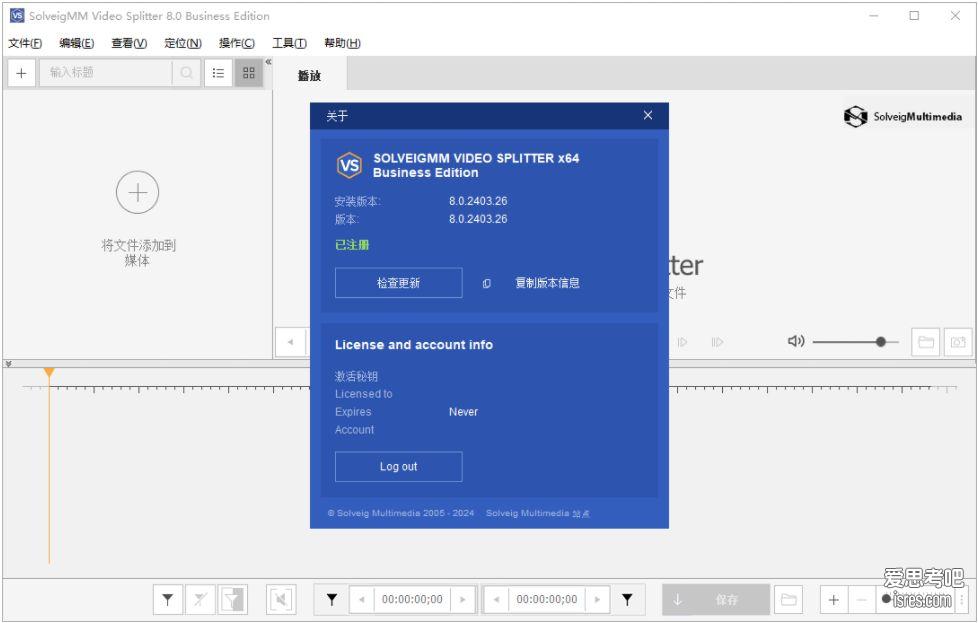Click the open folder icon near volume
This screenshot has height=623, width=978.
click(926, 342)
